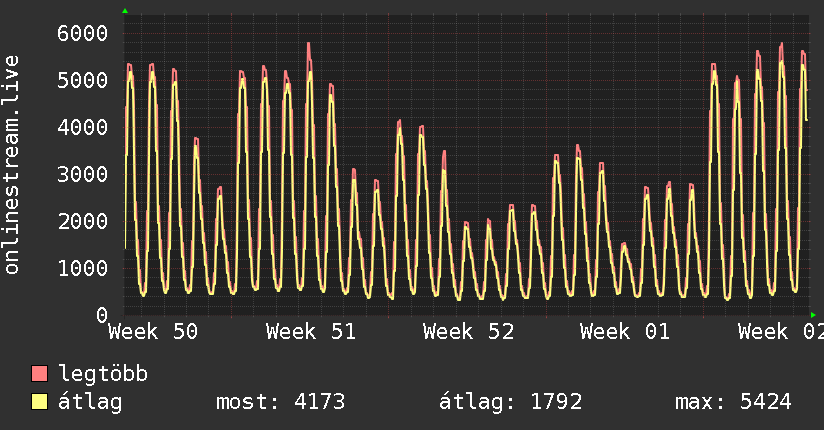The height and width of the screenshot is (430, 824).
Task: Click the 3000 y-axis tick label
Action: (x=82, y=175)
